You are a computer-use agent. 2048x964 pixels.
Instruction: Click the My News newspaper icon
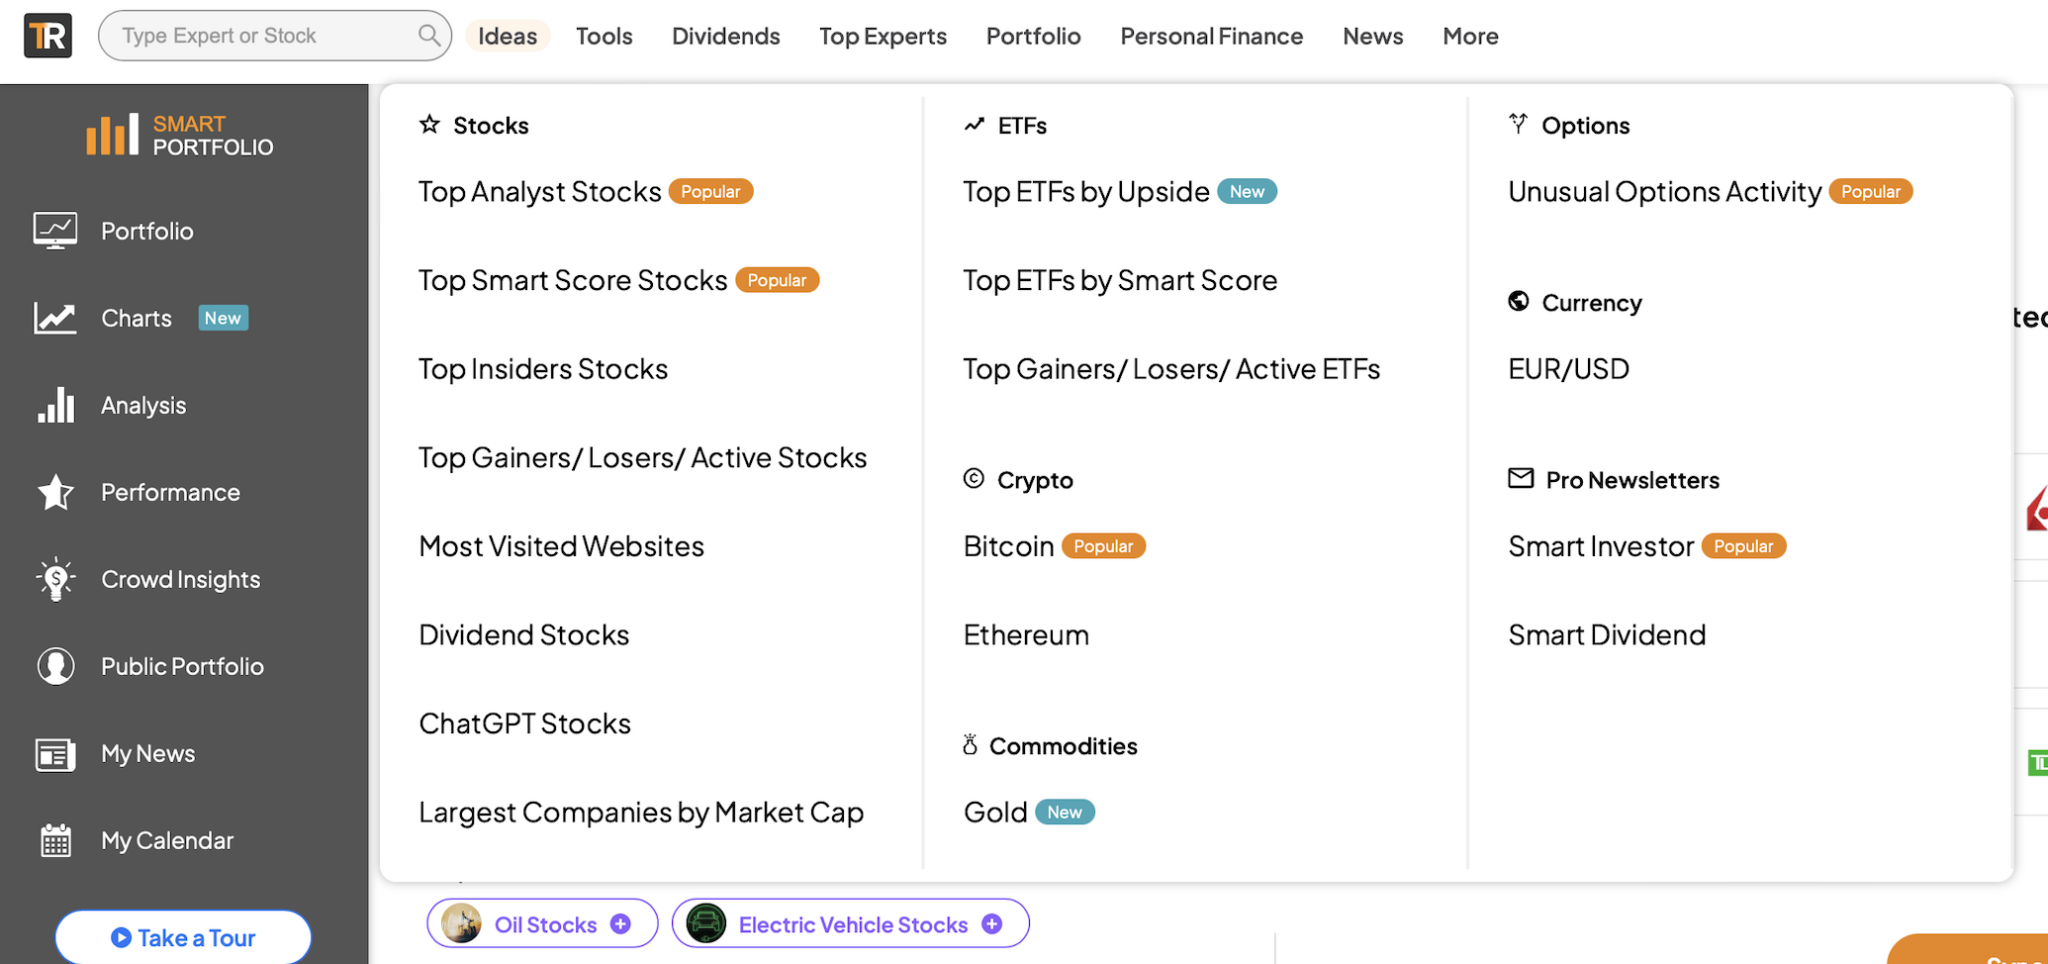pyautogui.click(x=55, y=754)
